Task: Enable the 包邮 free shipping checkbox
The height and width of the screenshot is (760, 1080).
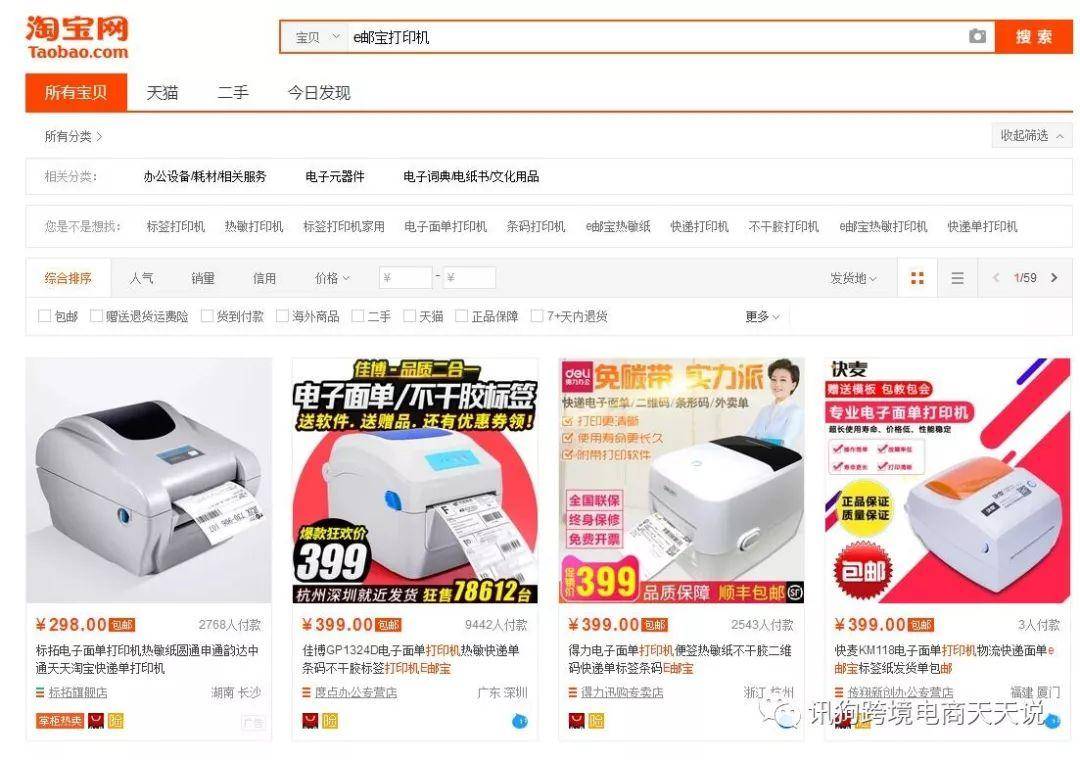Action: pyautogui.click(x=45, y=316)
